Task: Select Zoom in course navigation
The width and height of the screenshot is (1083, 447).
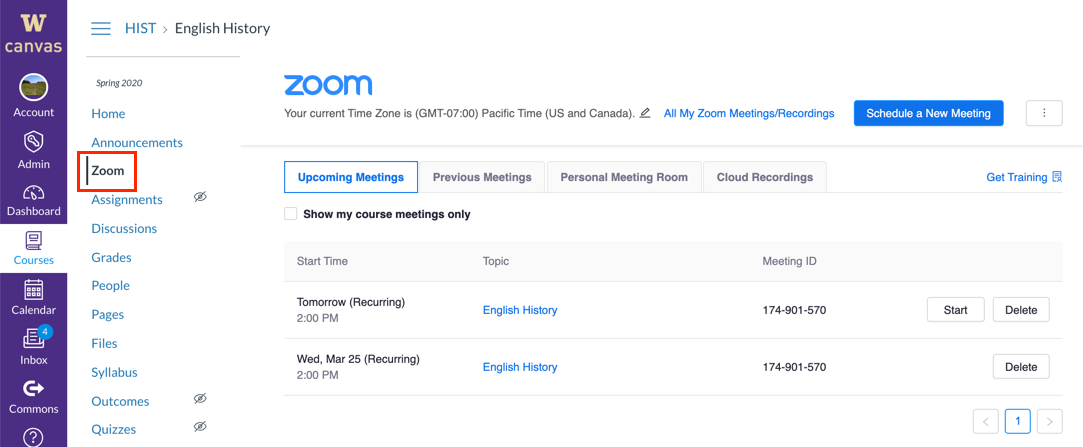Action: pos(108,171)
